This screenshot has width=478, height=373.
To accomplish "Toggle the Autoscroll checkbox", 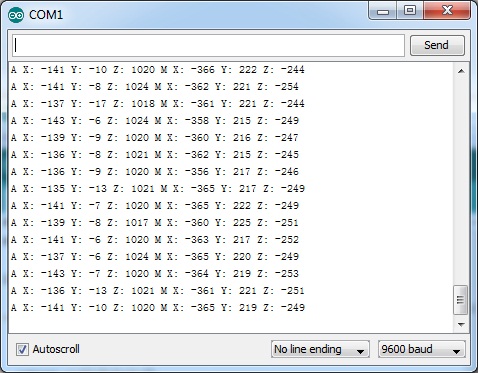I will pos(22,349).
